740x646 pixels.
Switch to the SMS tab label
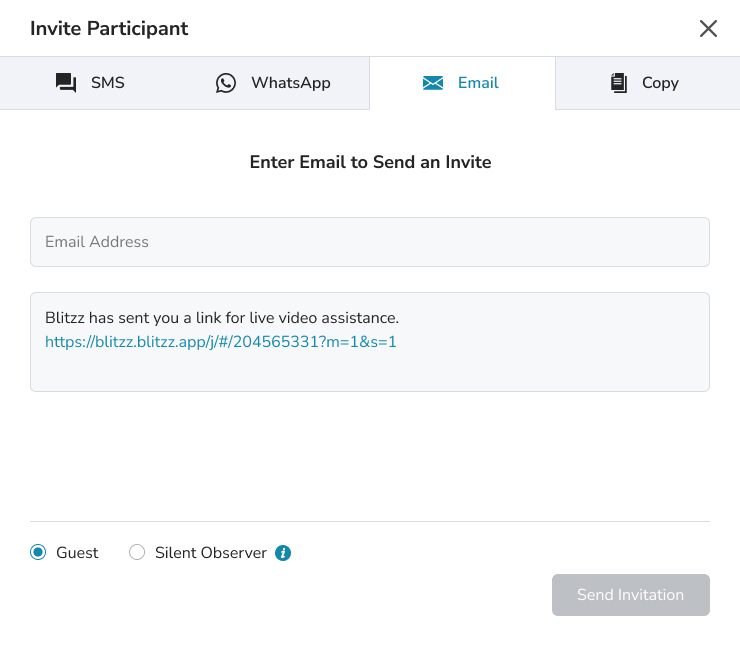click(x=108, y=83)
